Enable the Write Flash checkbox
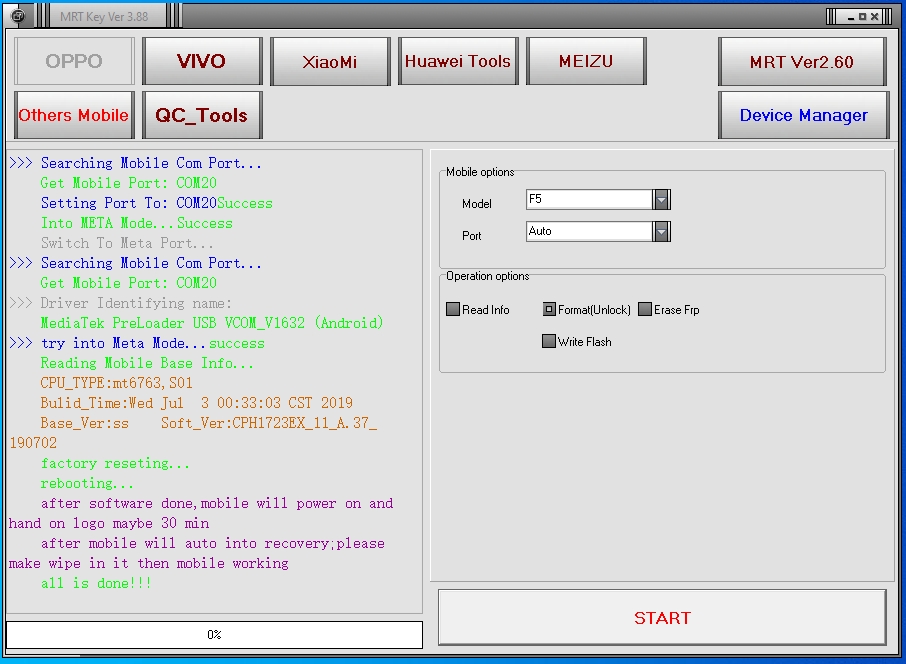The image size is (906, 664). (x=549, y=341)
